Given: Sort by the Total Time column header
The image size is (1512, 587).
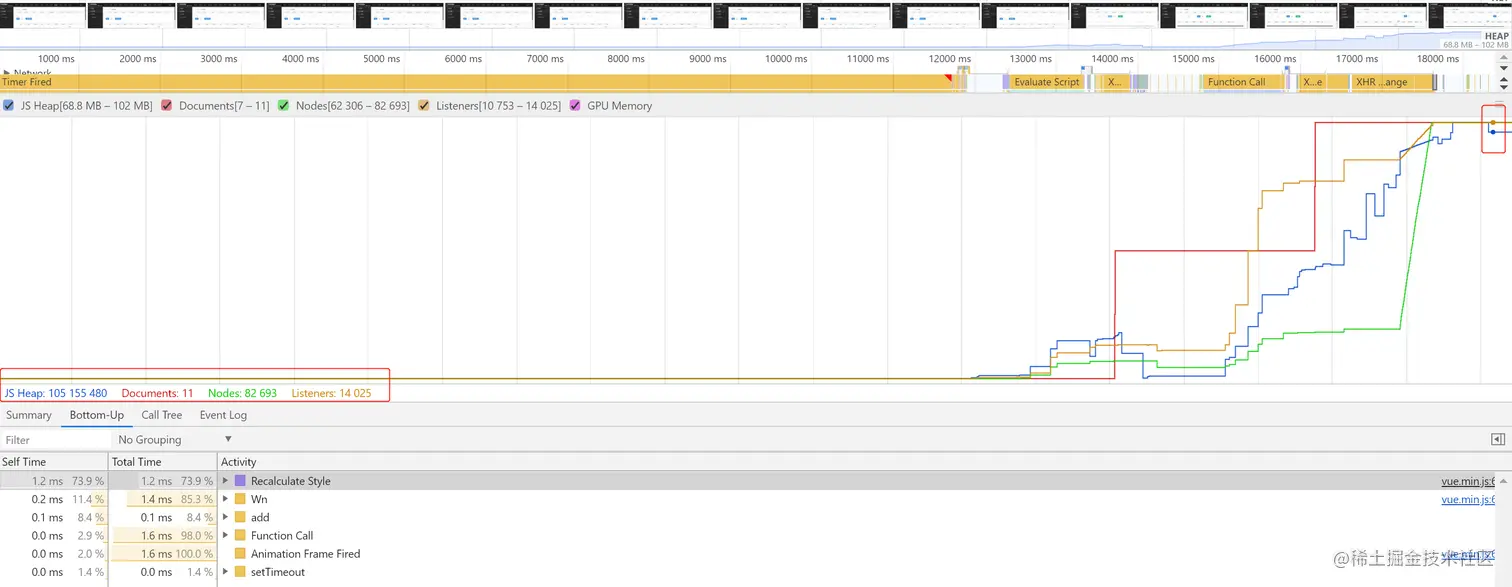Looking at the screenshot, I should click(x=162, y=462).
